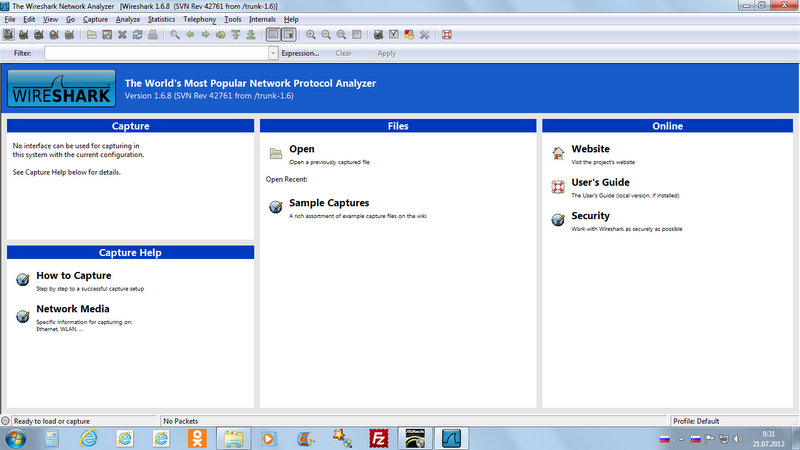800x450 pixels.
Task: Jump to the last packet icon
Action: coord(251,35)
